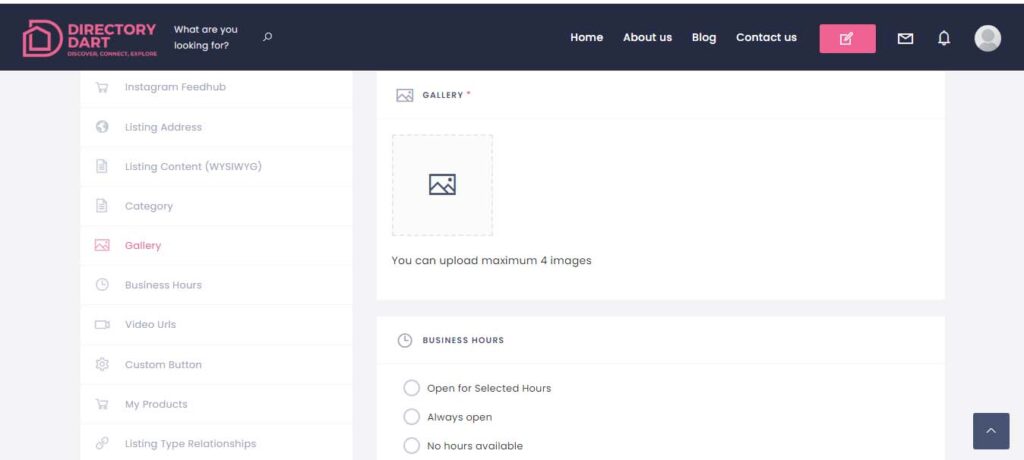
Task: Jump to Video Urls section
Action: pos(150,324)
